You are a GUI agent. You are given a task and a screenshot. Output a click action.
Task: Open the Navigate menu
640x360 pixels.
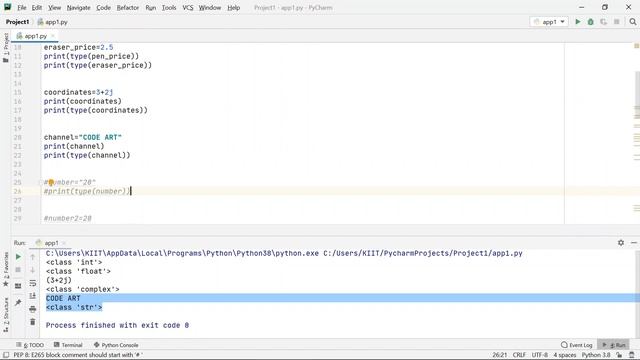click(78, 7)
